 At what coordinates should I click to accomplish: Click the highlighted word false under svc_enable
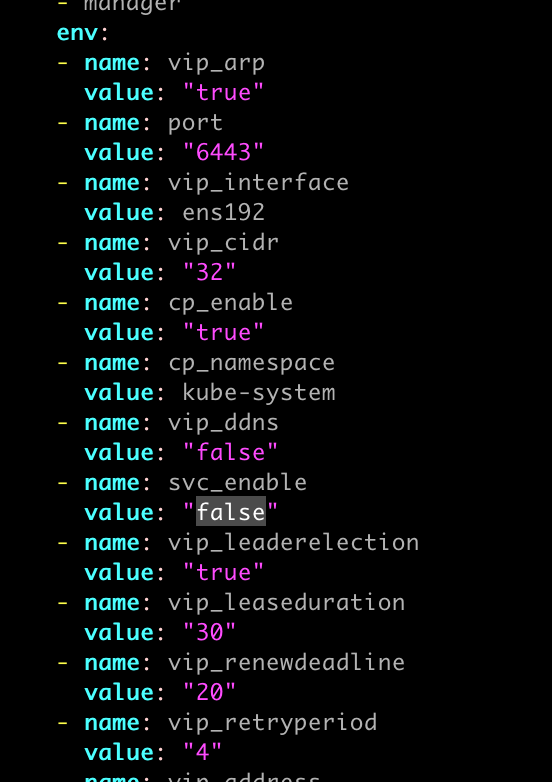[x=230, y=512]
